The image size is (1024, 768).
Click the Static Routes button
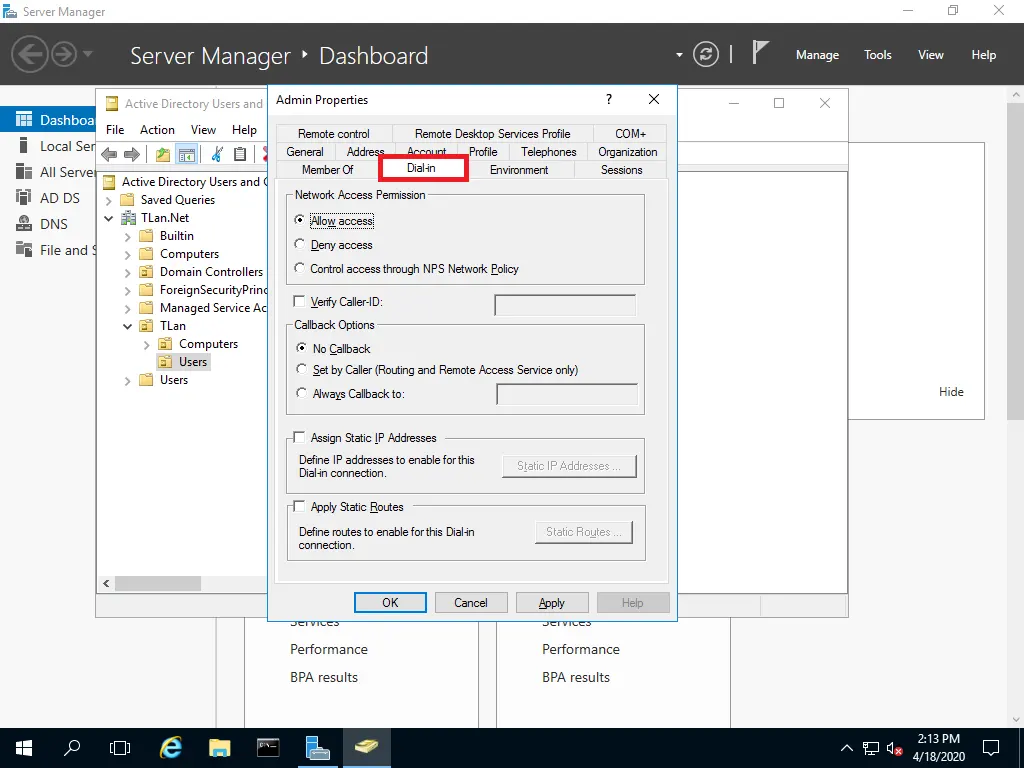point(584,532)
